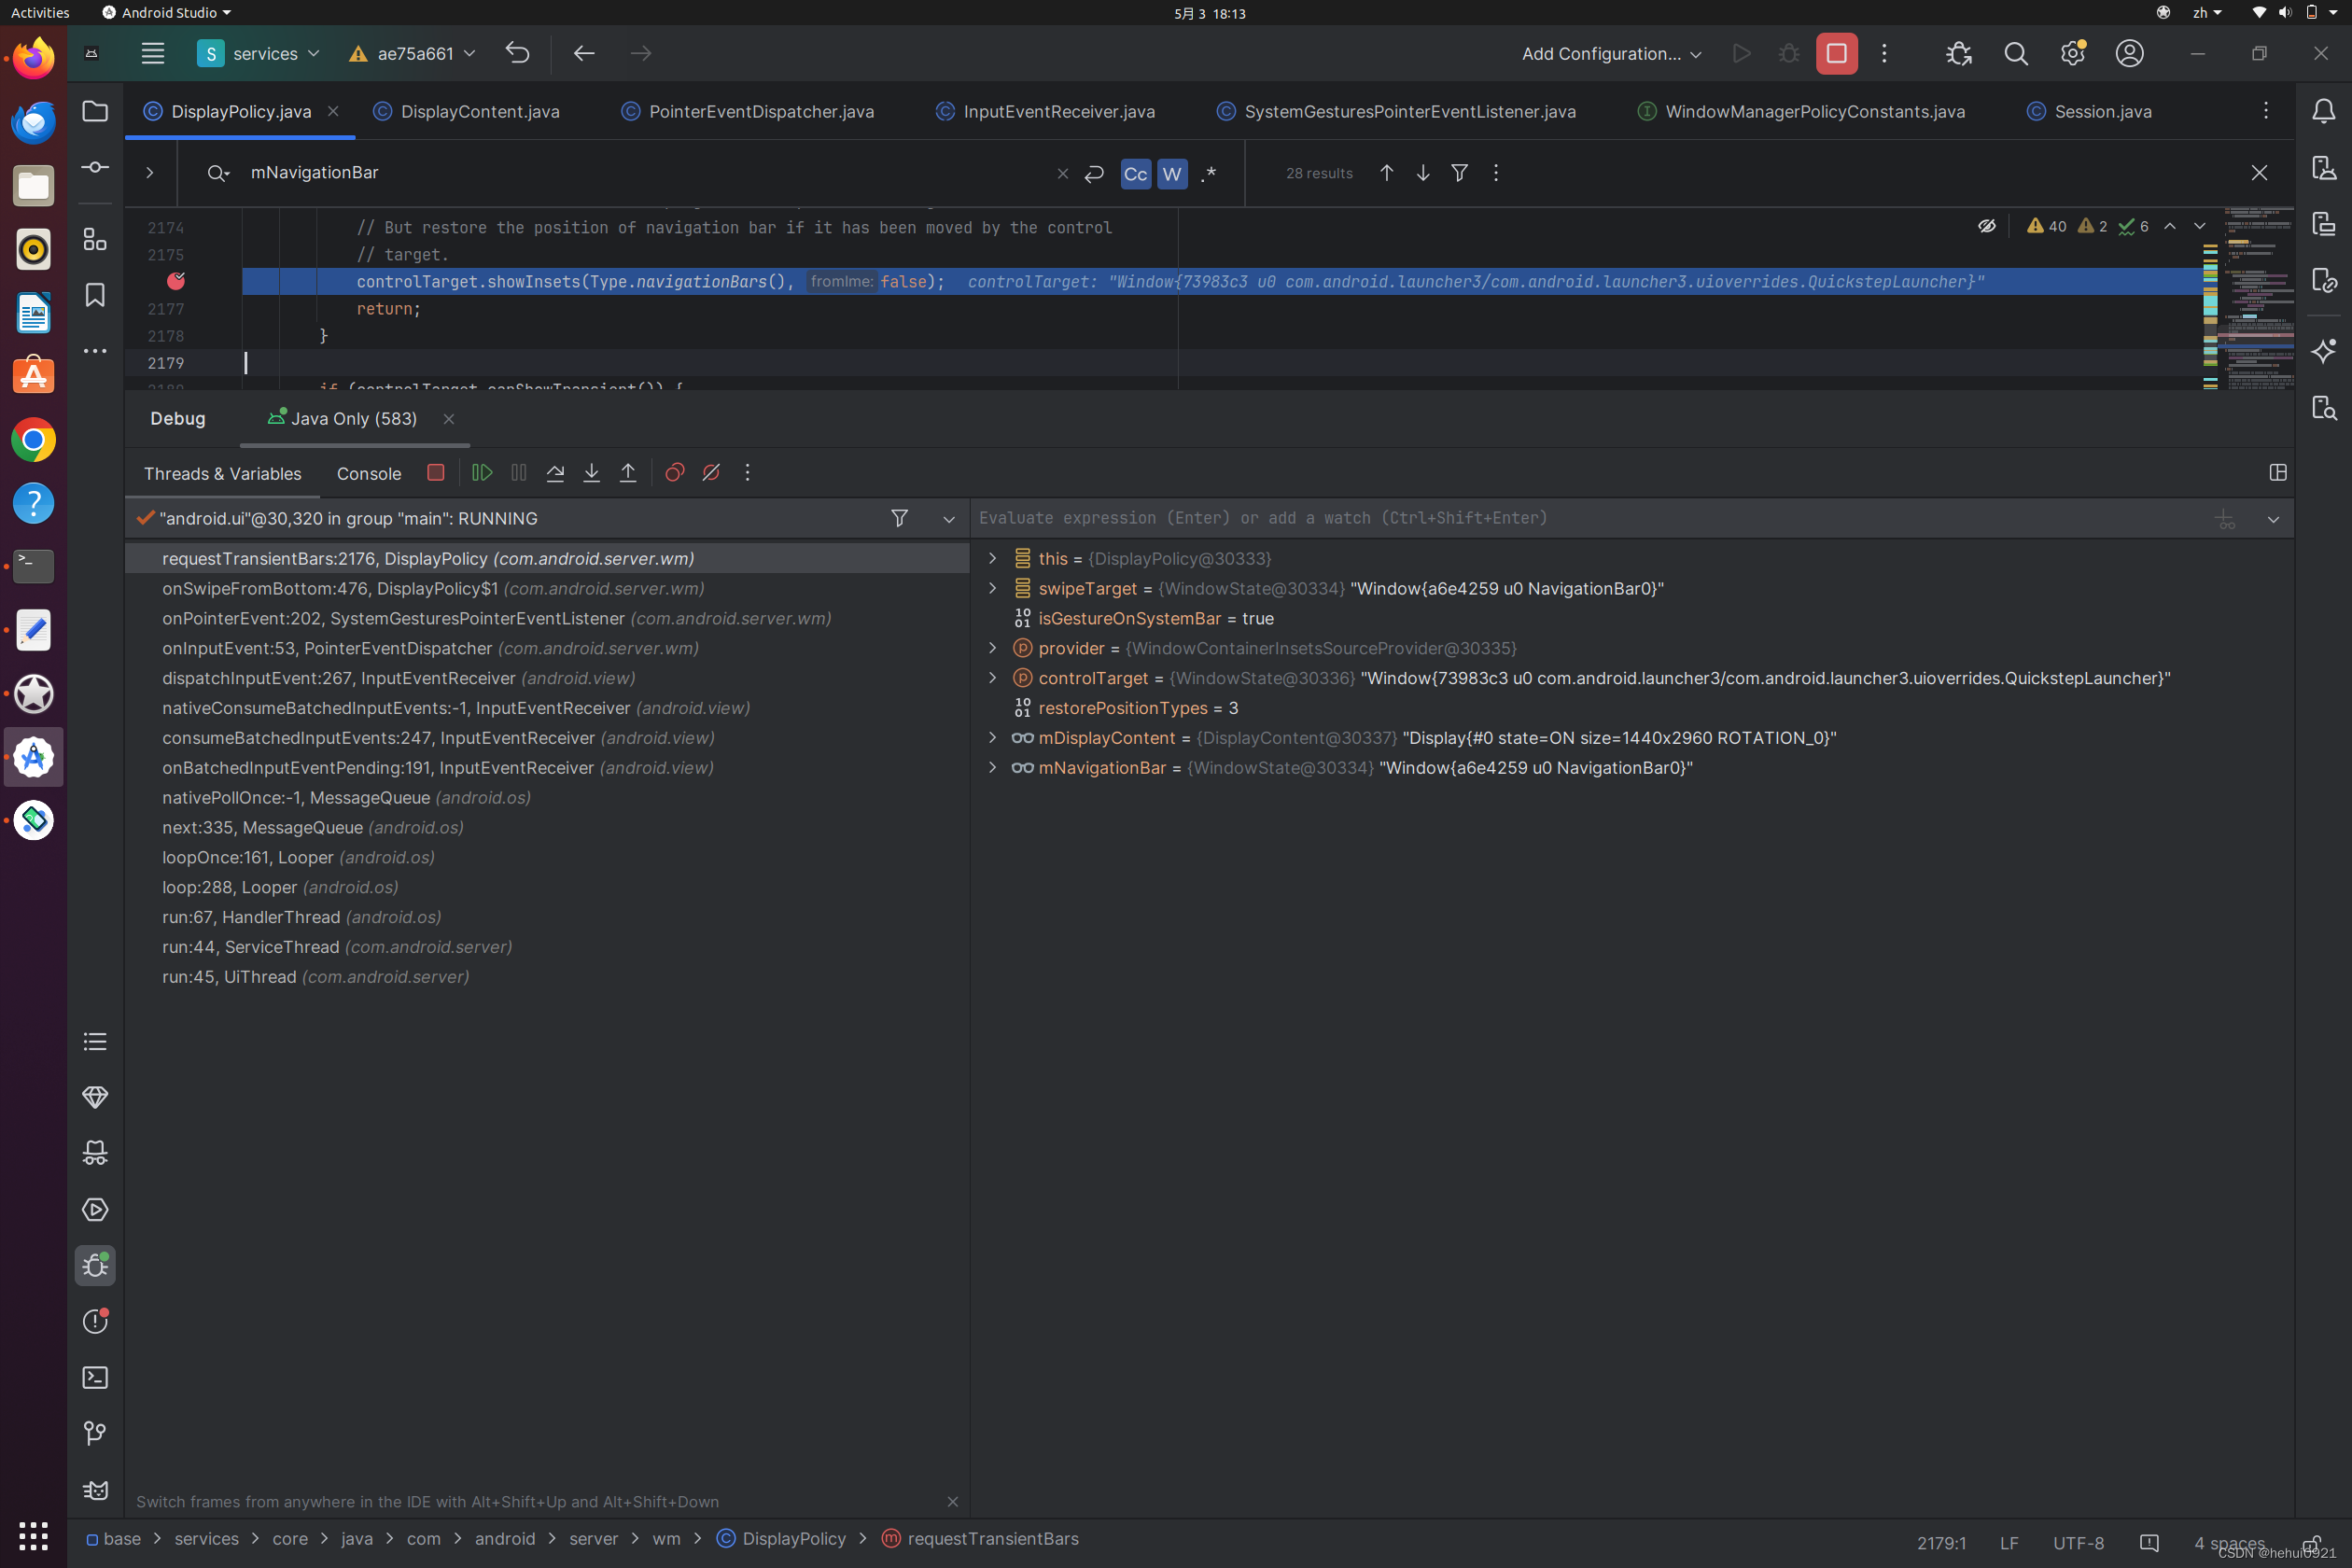This screenshot has width=2352, height=1568.
Task: Open the Logcat tool window icon
Action: tap(95, 1490)
